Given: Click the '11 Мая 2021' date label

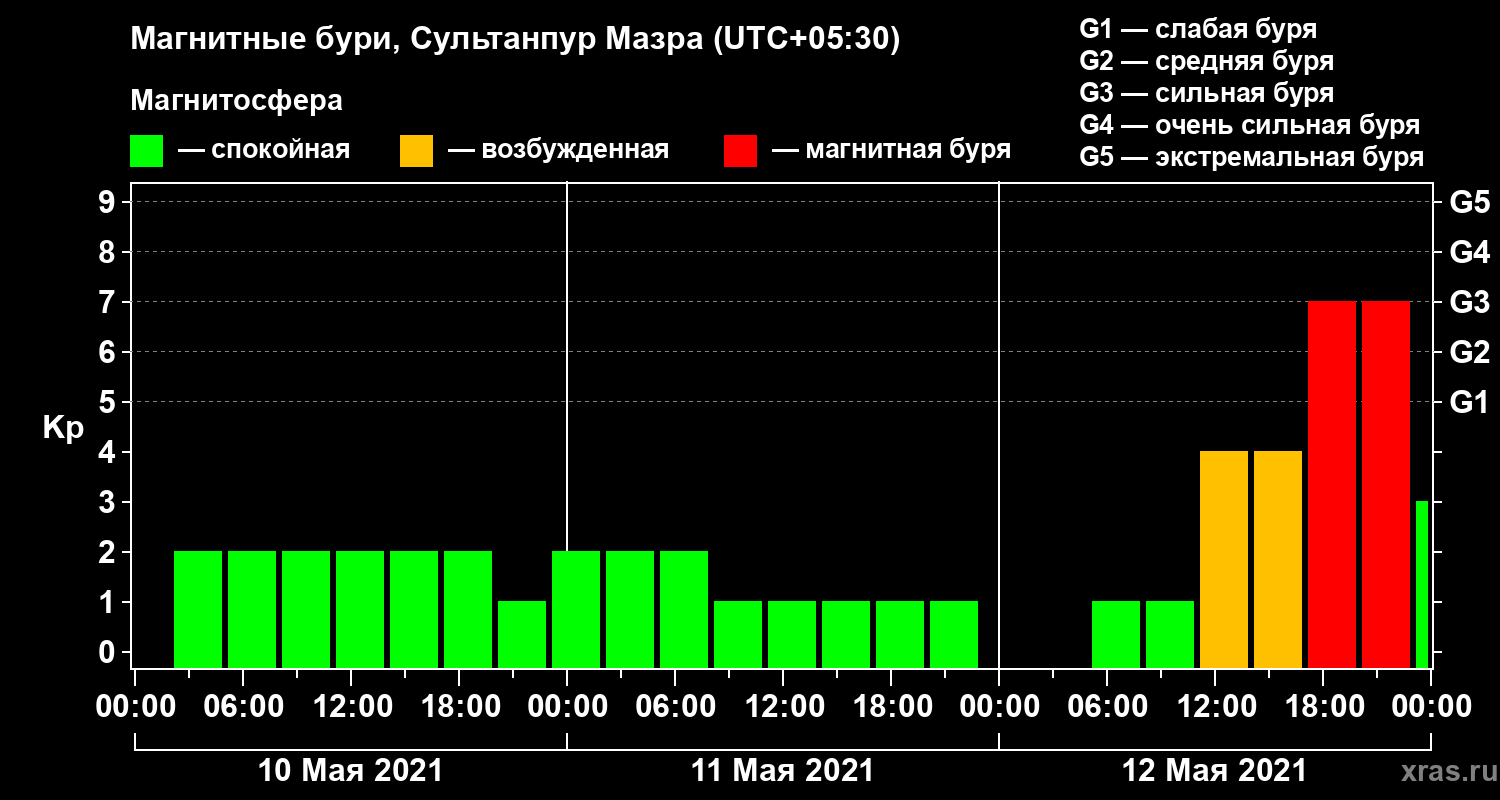Looking at the screenshot, I should pyautogui.click(x=782, y=771).
